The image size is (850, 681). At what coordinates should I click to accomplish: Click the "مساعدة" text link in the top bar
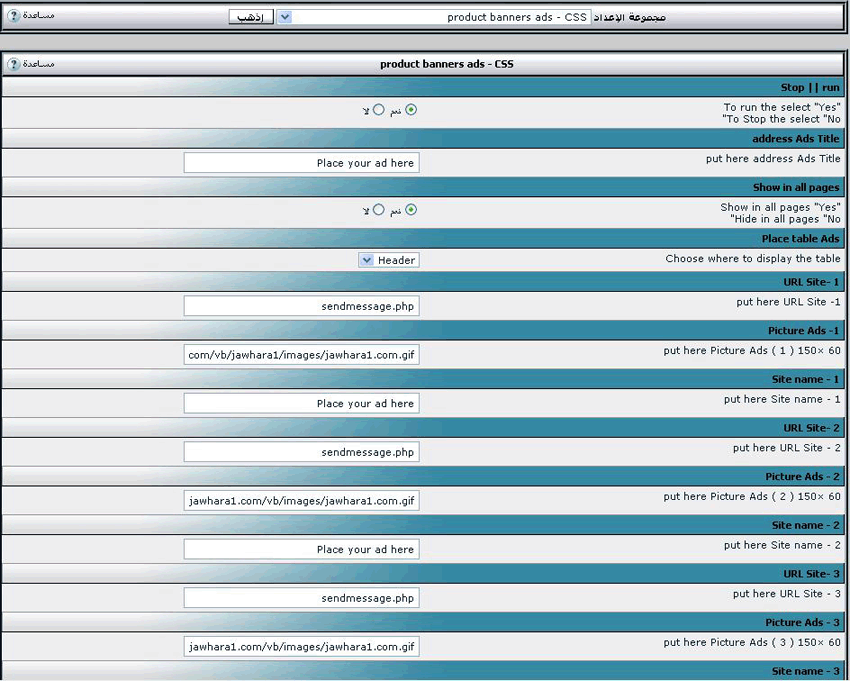(x=39, y=17)
